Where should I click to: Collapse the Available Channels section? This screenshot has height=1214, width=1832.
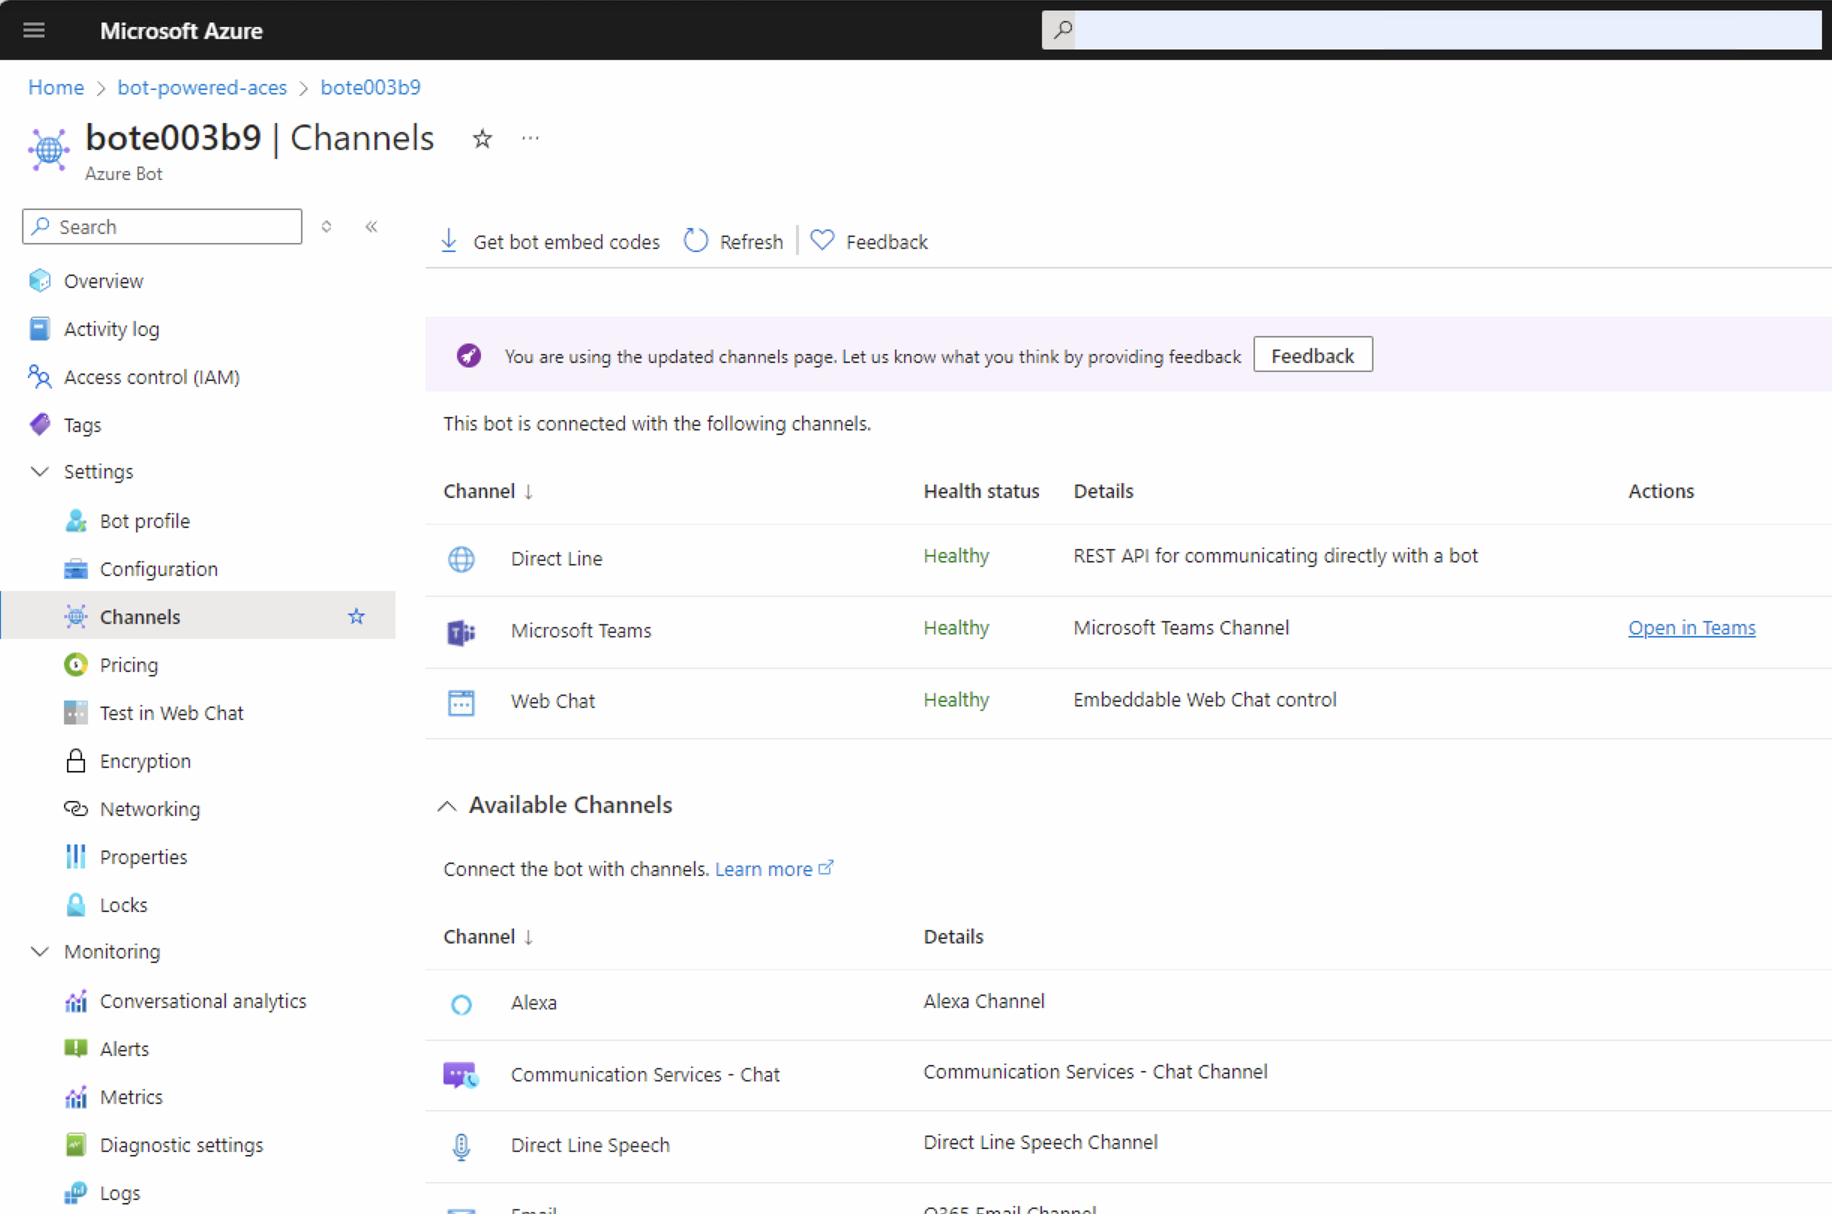[x=447, y=805]
